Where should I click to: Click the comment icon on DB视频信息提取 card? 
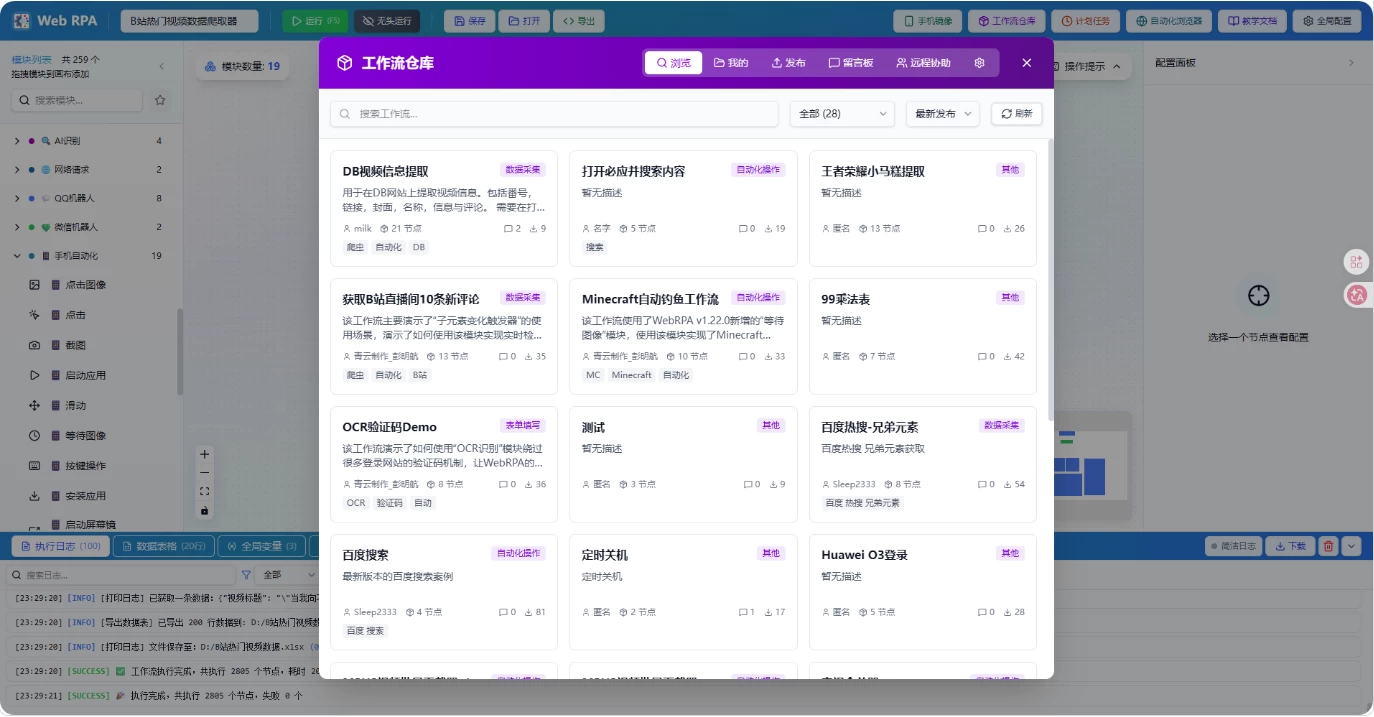click(508, 229)
